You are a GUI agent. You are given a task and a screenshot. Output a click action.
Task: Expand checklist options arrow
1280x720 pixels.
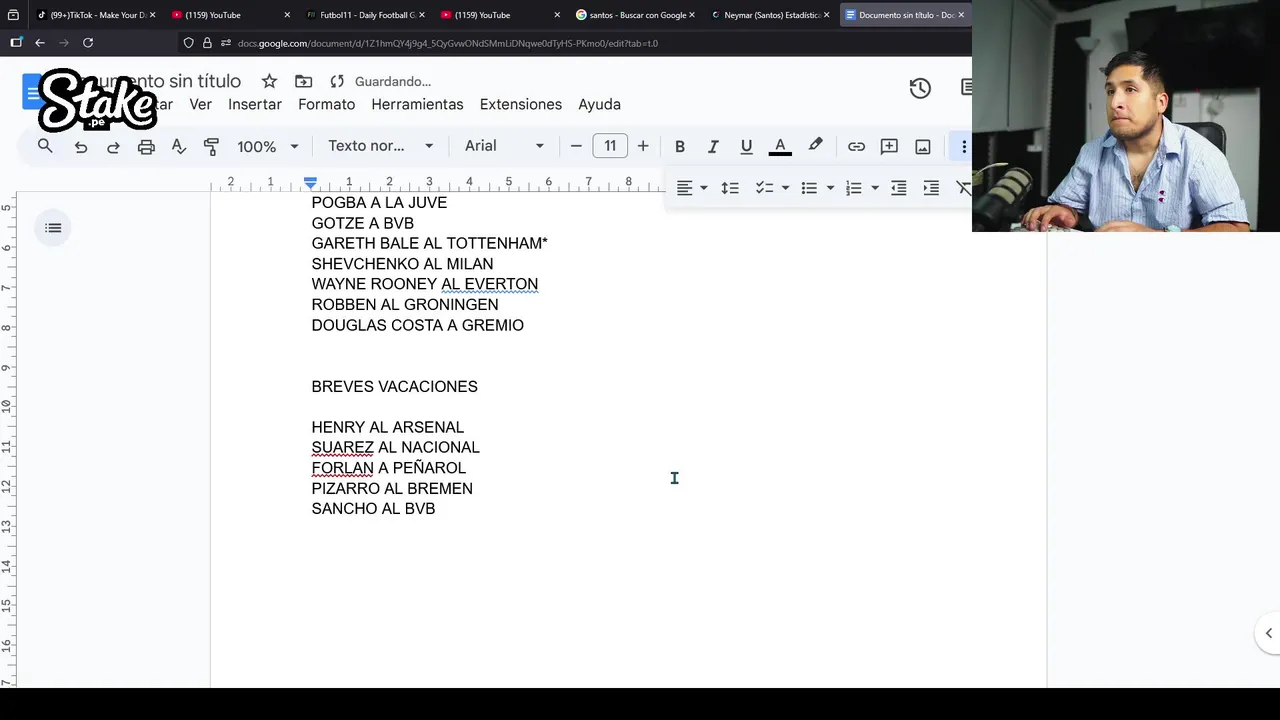pos(785,188)
